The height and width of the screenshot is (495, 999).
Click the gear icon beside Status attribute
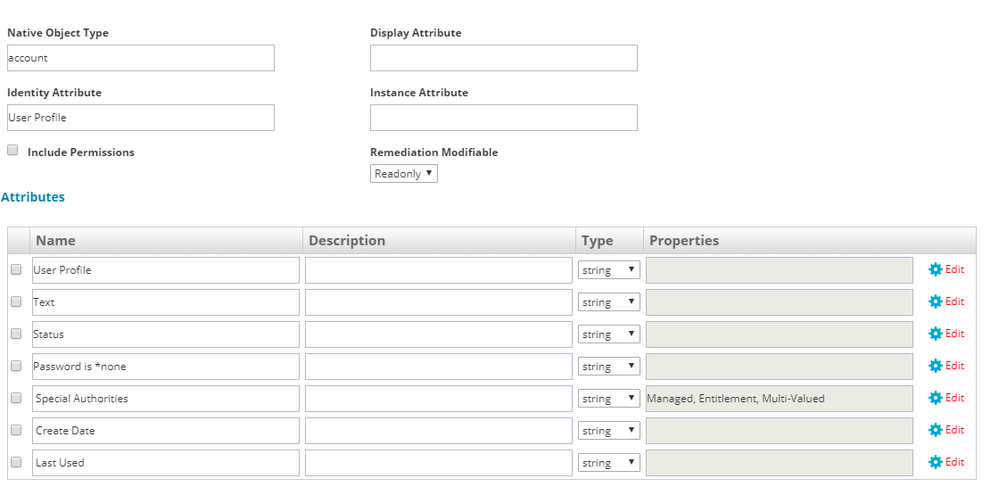point(935,334)
